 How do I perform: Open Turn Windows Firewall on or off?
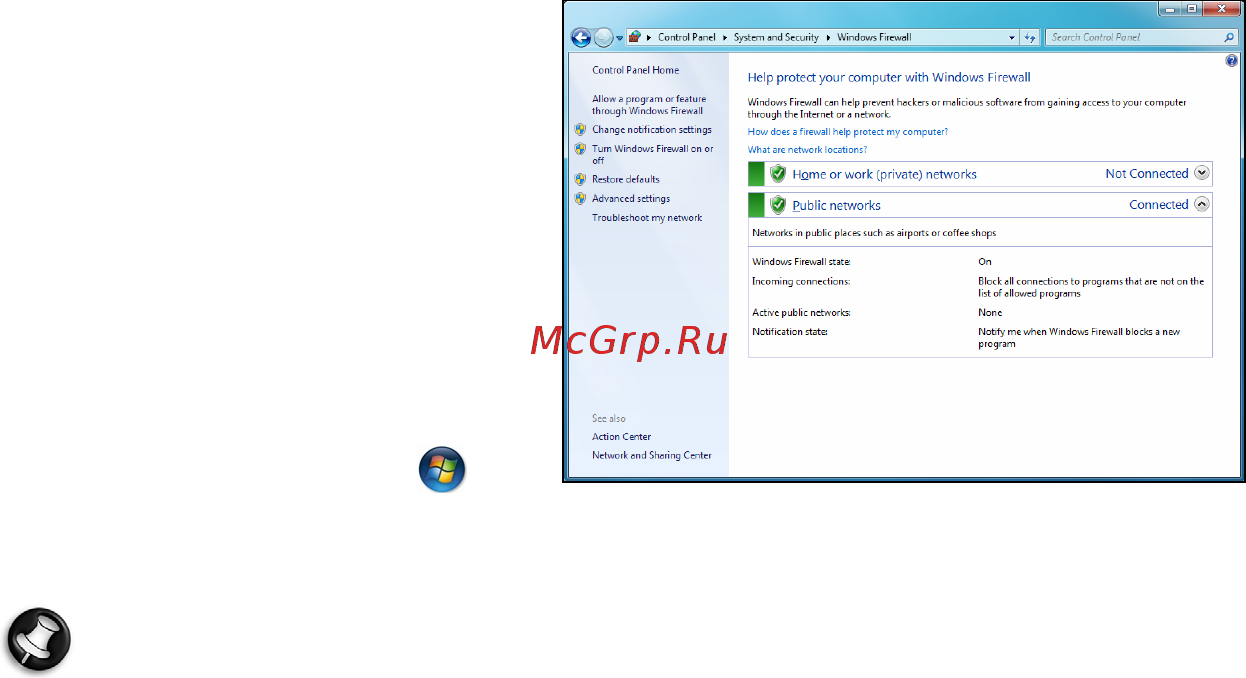point(653,154)
